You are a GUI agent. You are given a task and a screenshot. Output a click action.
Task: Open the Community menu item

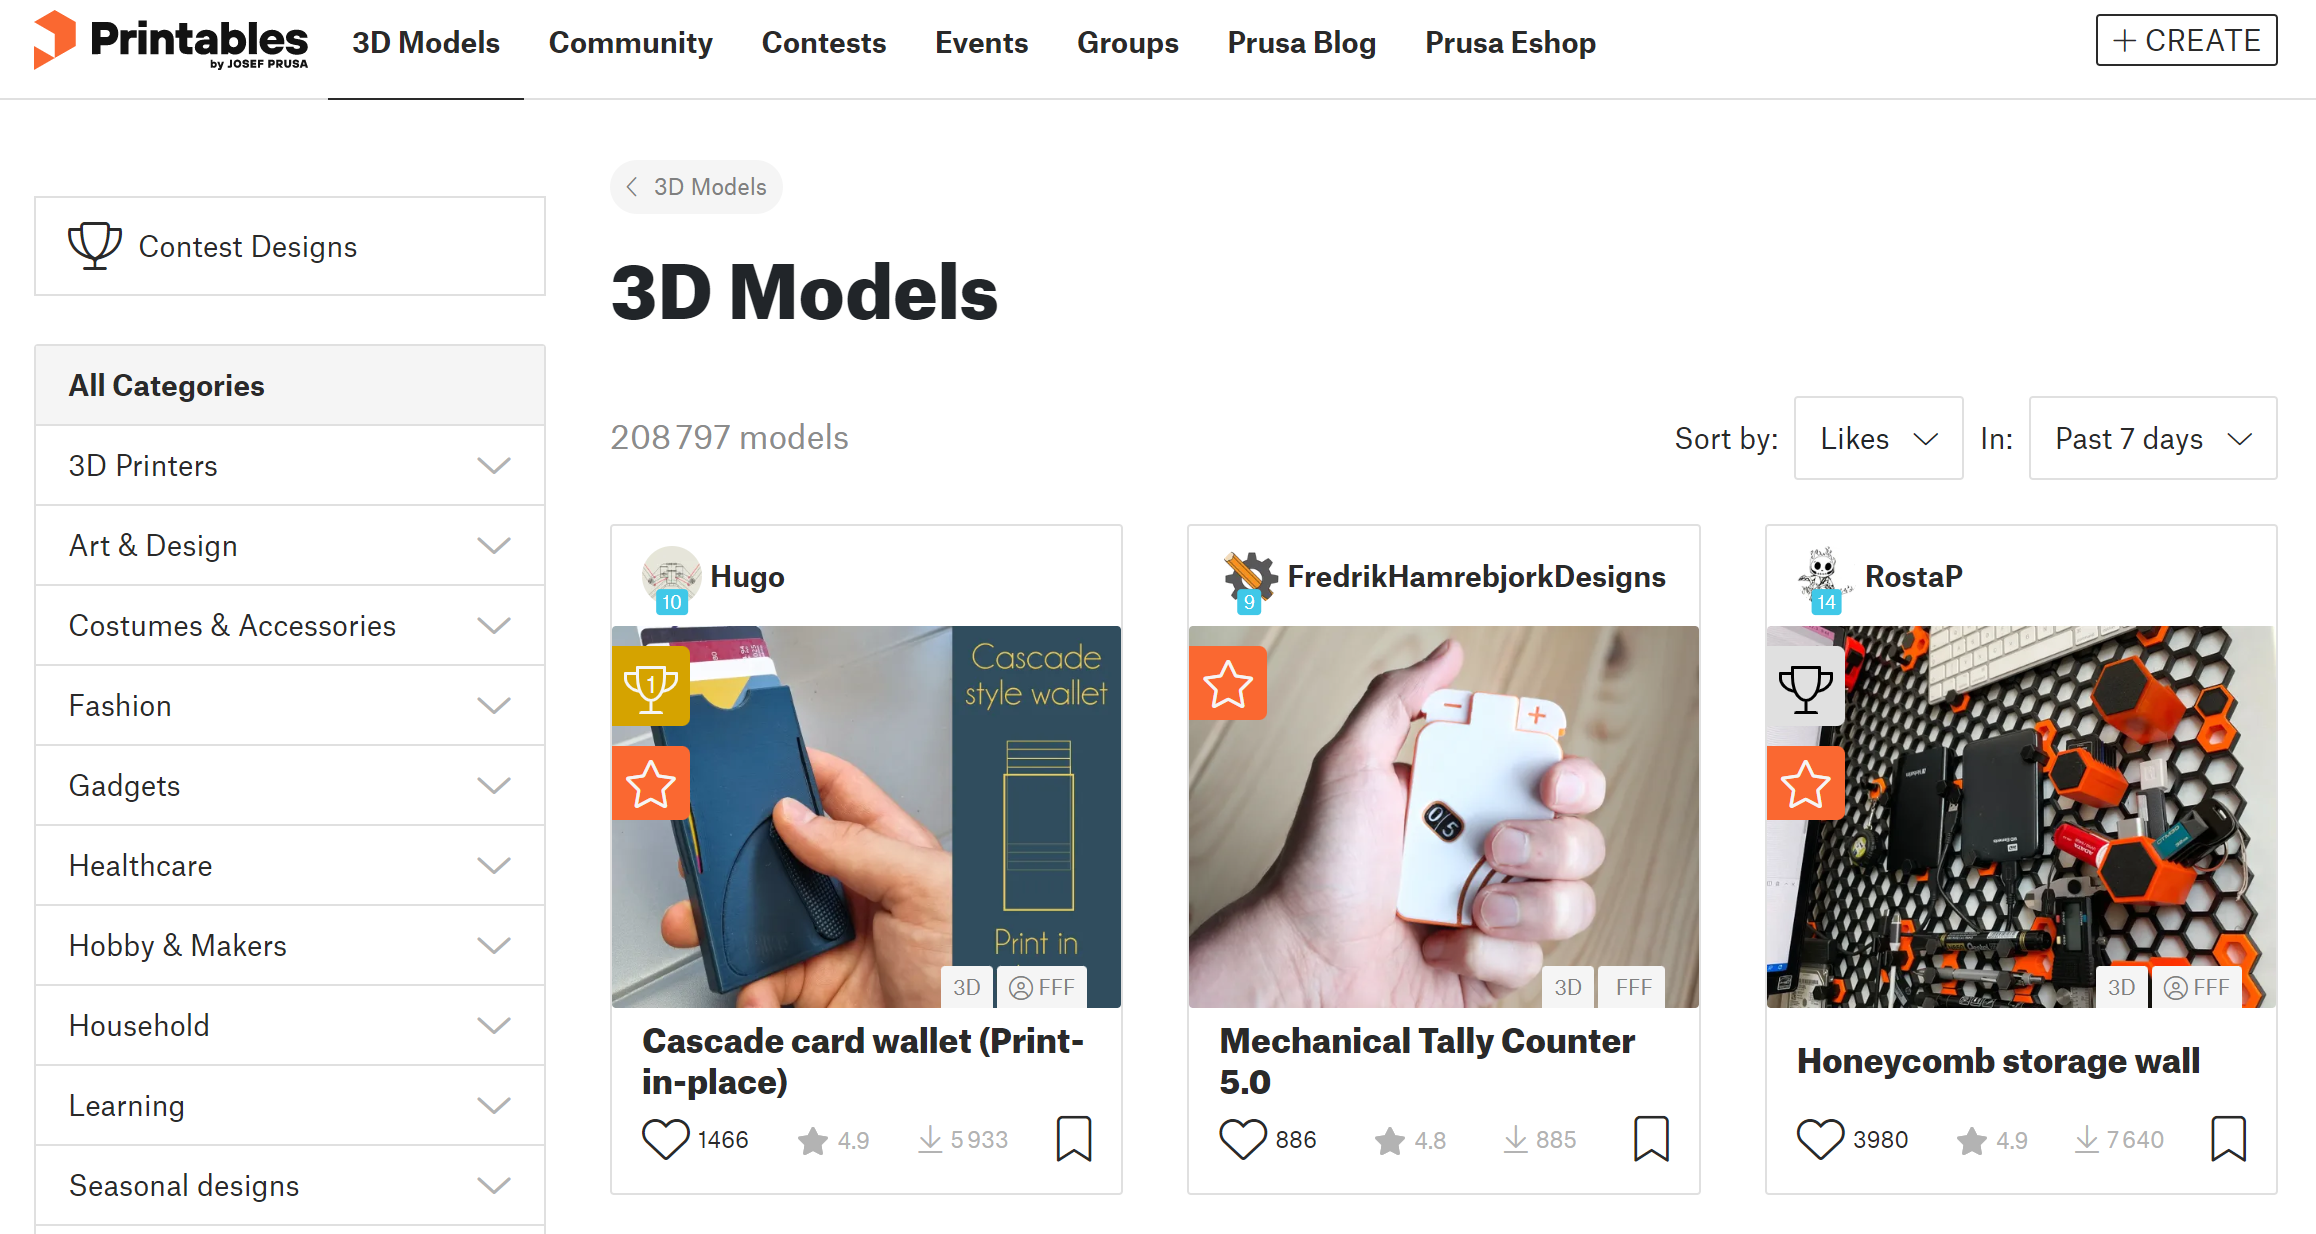tap(630, 43)
